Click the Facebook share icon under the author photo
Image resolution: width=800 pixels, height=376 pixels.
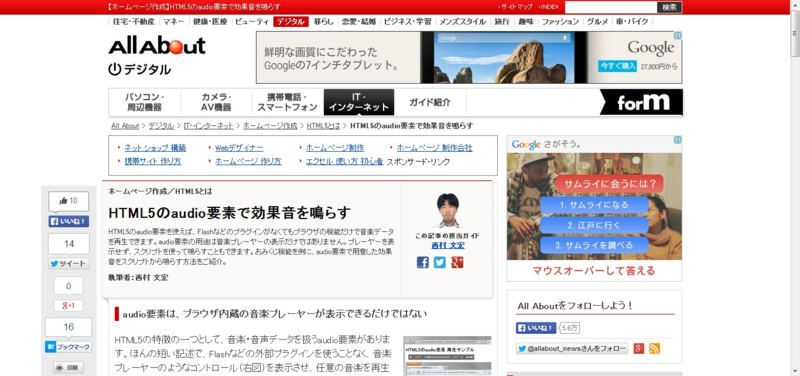pos(422,262)
